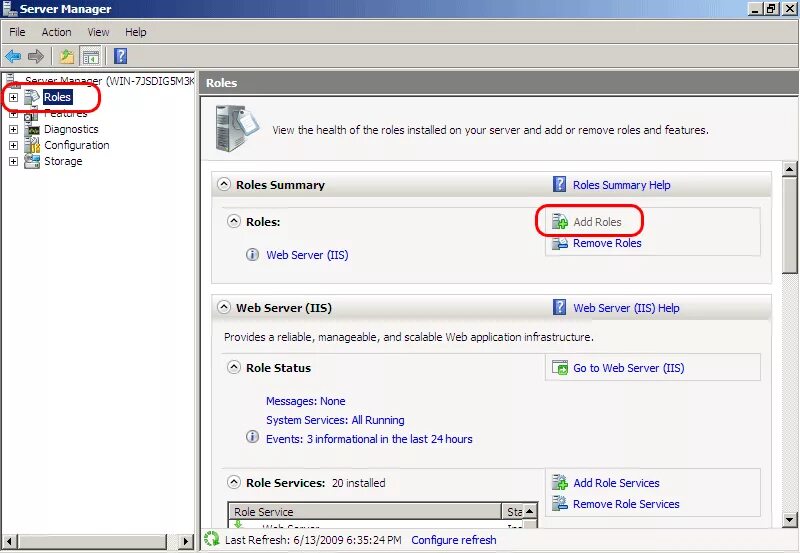The image size is (800, 553).
Task: Click the Add Role Services icon
Action: click(x=560, y=482)
